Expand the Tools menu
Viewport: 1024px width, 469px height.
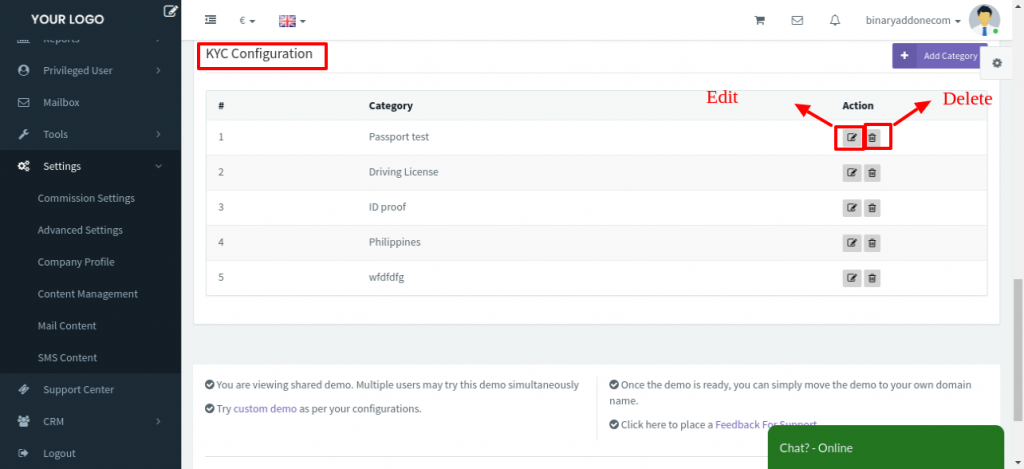tap(91, 135)
